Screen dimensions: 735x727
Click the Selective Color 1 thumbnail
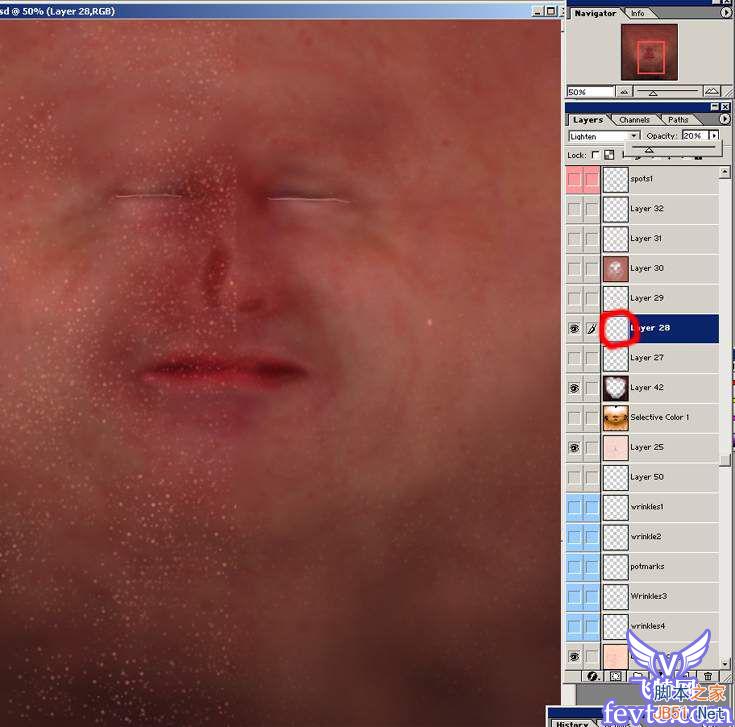(x=615, y=418)
